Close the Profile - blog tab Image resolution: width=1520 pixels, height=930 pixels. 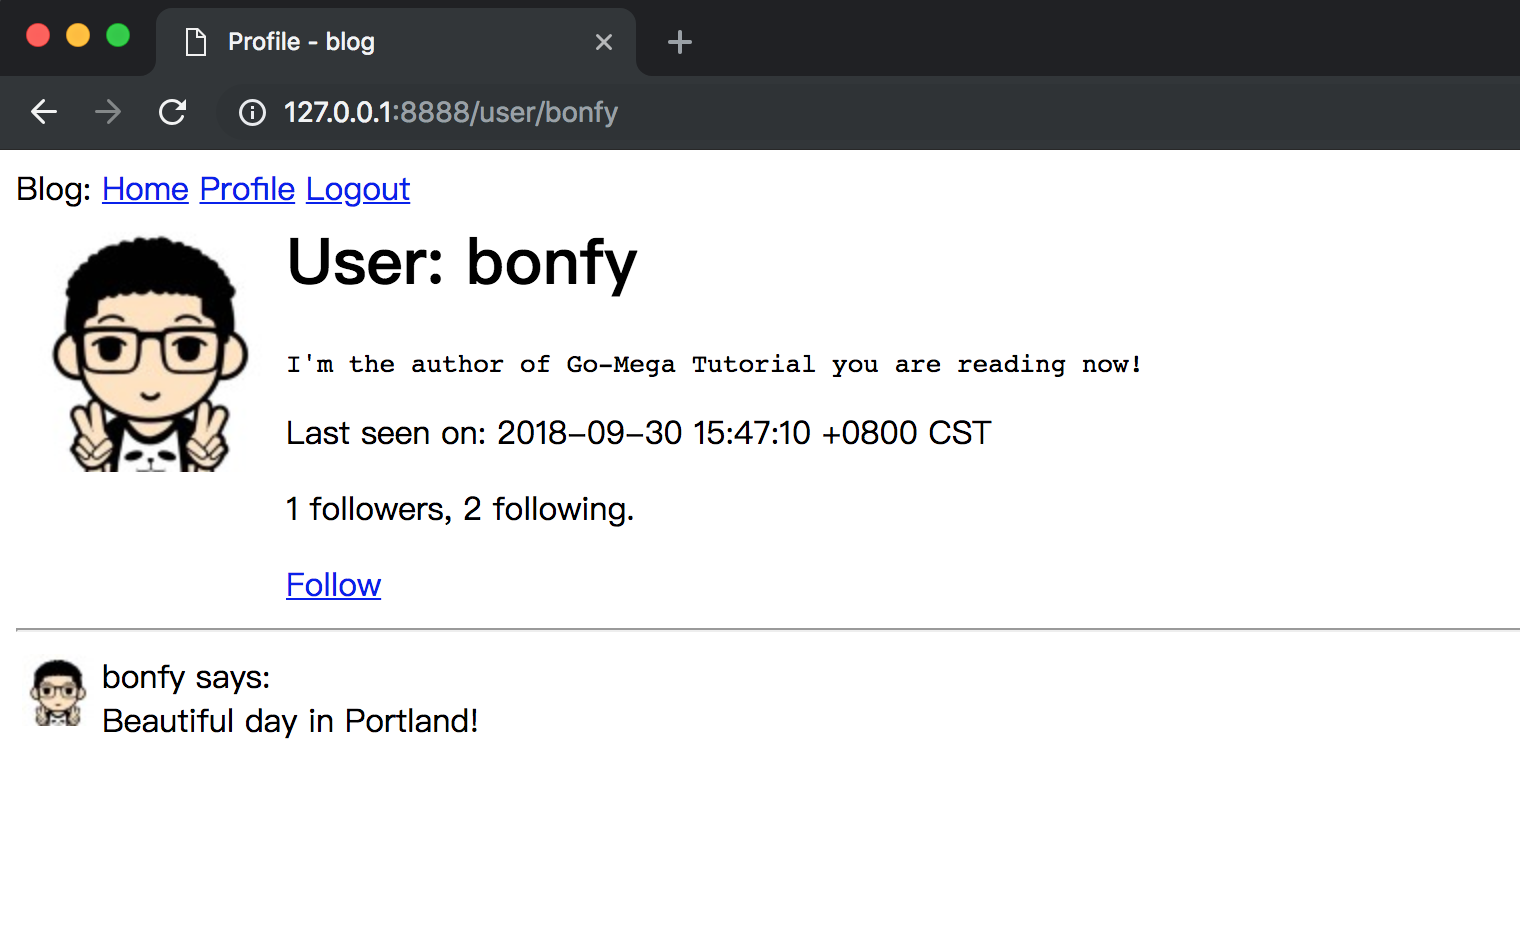tap(604, 42)
